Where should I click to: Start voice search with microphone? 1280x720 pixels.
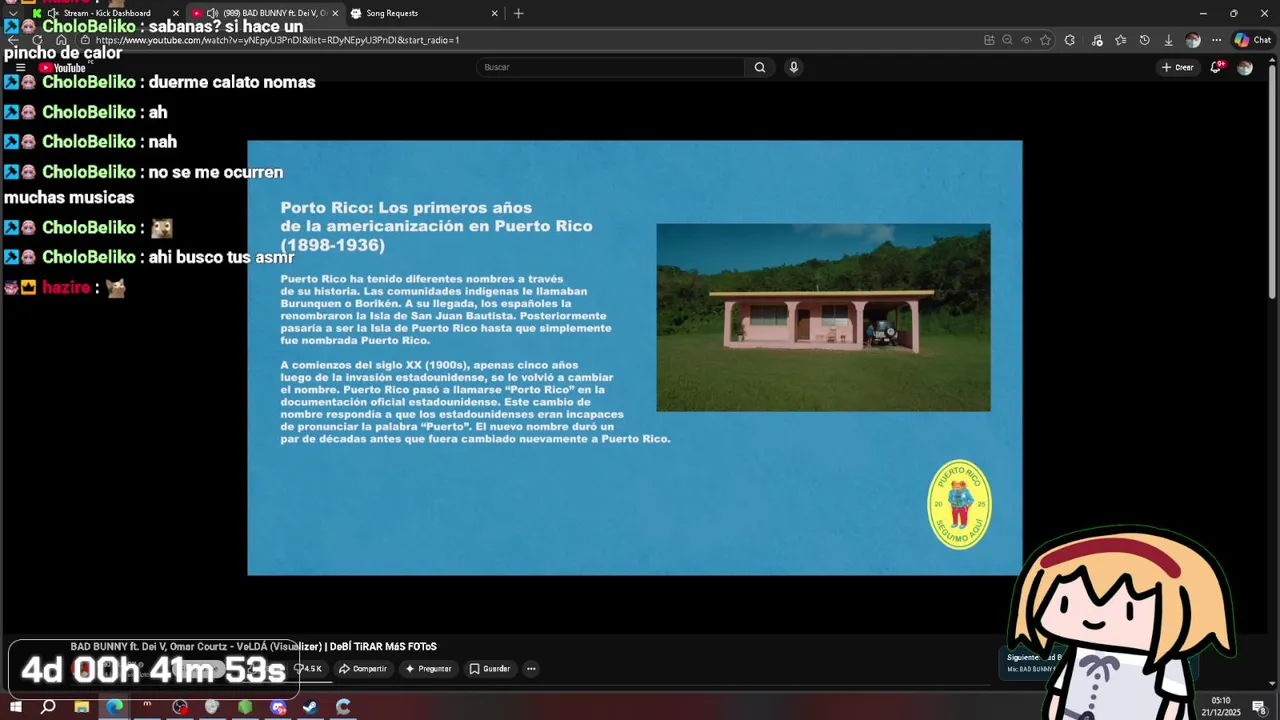click(794, 67)
